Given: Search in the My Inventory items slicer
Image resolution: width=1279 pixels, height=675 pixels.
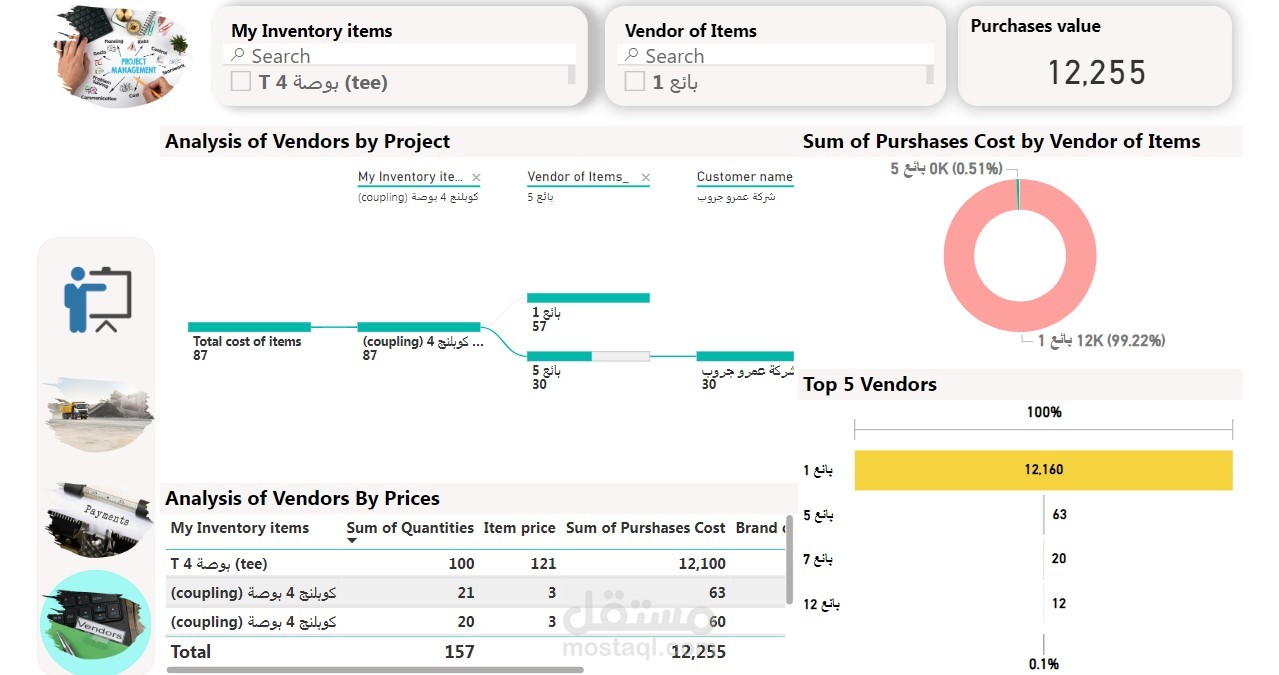Looking at the screenshot, I should tap(400, 56).
